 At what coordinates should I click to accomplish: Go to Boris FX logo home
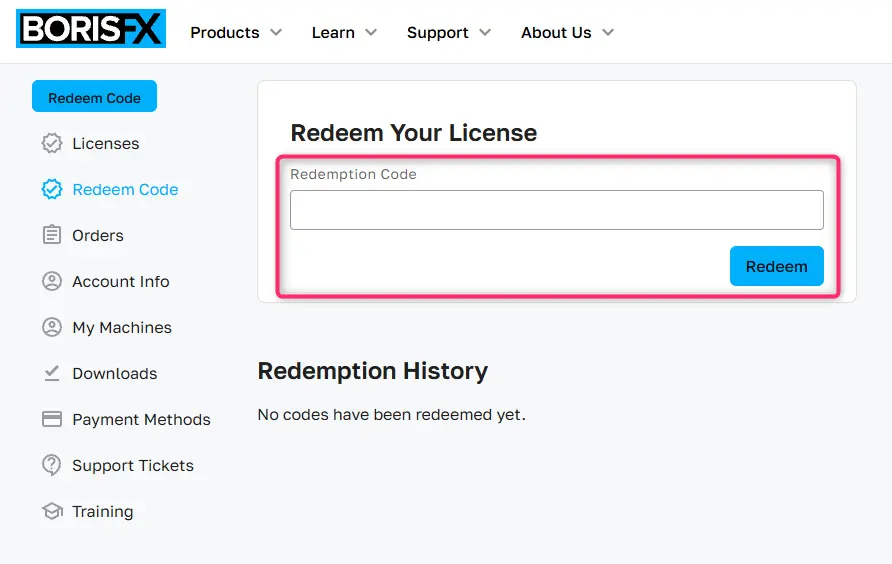pyautogui.click(x=91, y=28)
